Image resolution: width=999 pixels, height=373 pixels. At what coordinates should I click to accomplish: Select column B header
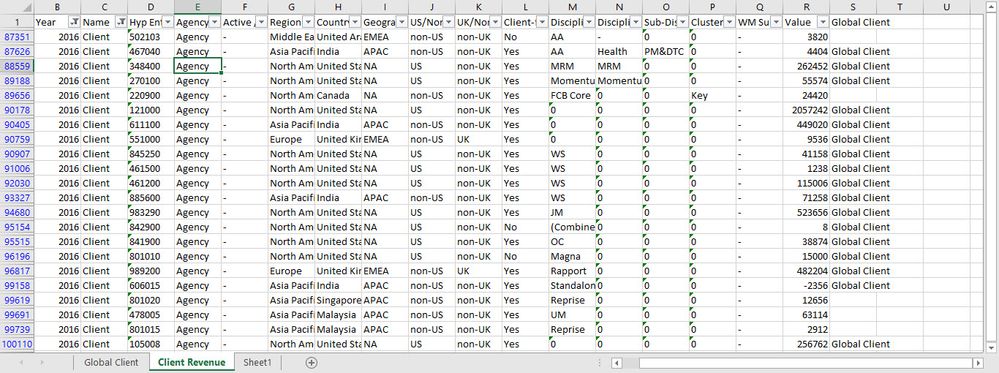pyautogui.click(x=57, y=7)
